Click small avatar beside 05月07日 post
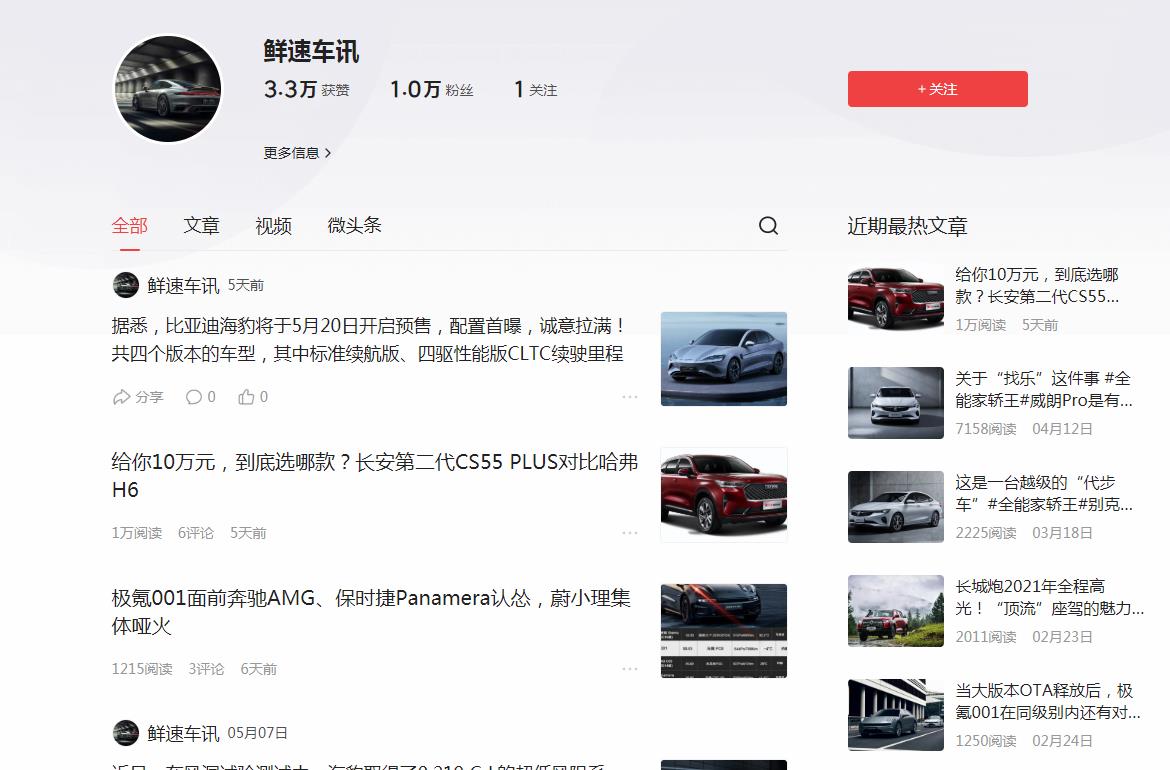Viewport: 1170px width, 770px height. pos(125,733)
